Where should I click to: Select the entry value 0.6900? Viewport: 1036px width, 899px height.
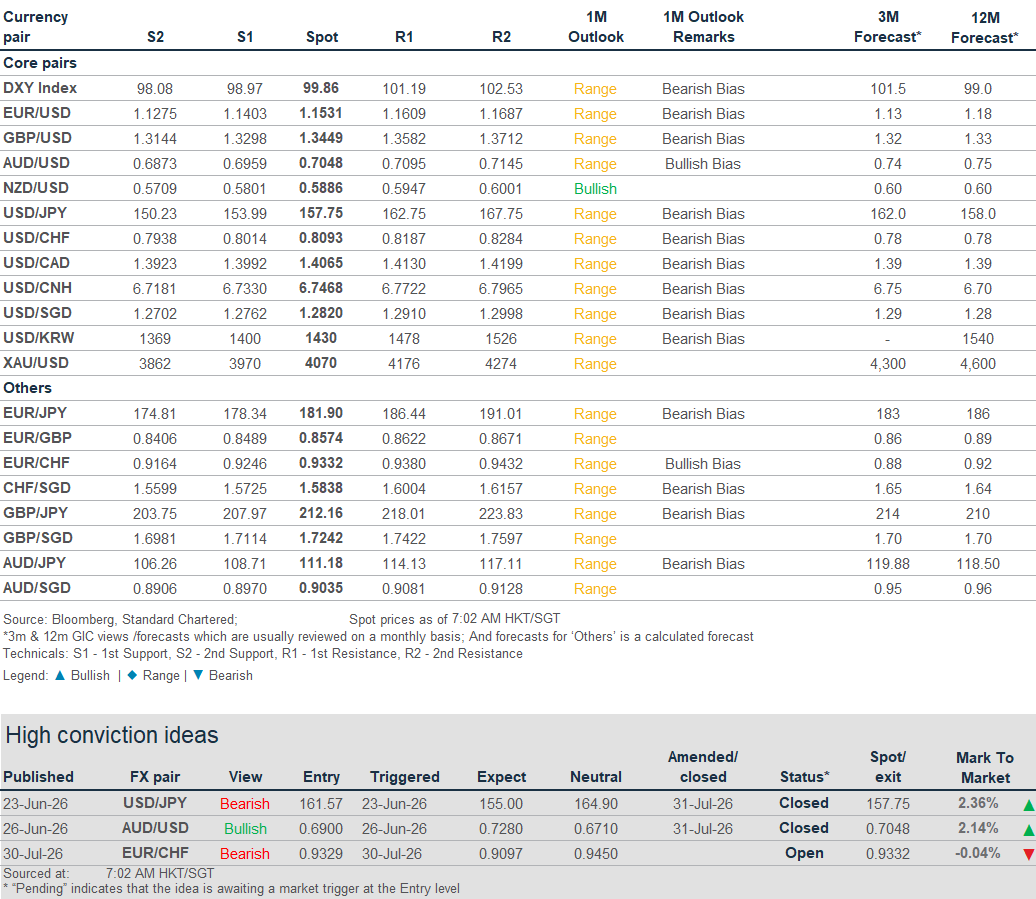click(321, 829)
